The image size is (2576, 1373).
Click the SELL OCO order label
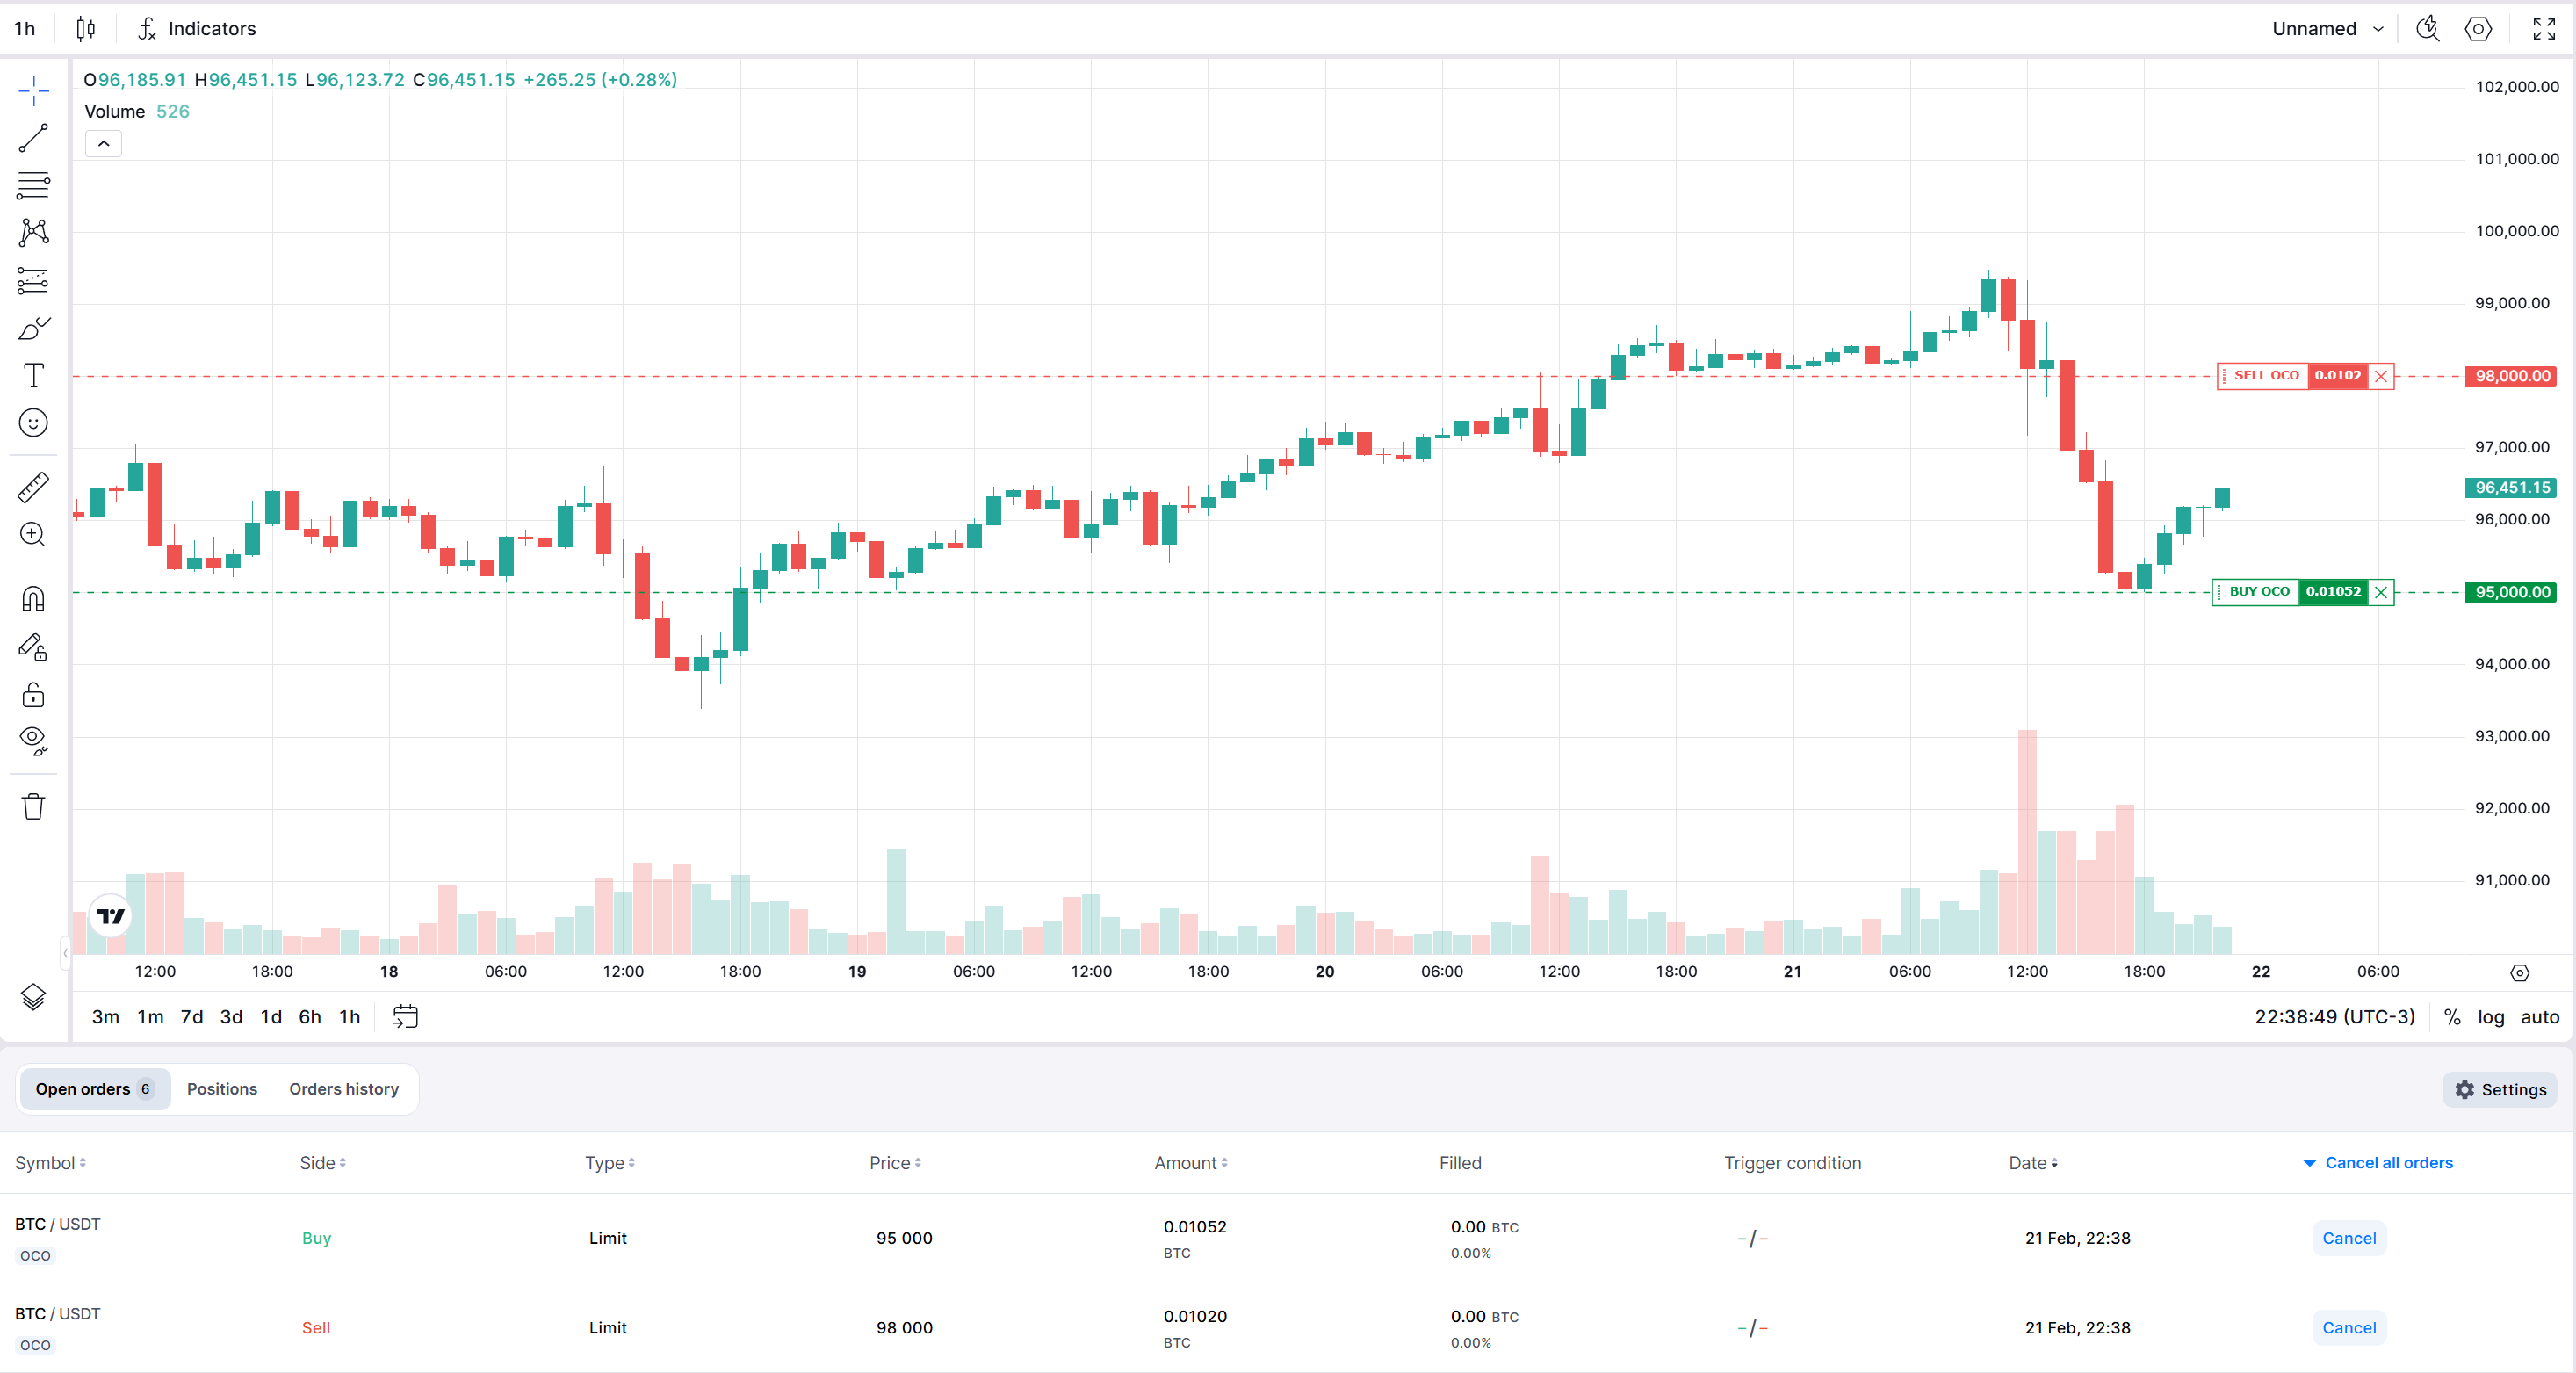tap(2266, 376)
